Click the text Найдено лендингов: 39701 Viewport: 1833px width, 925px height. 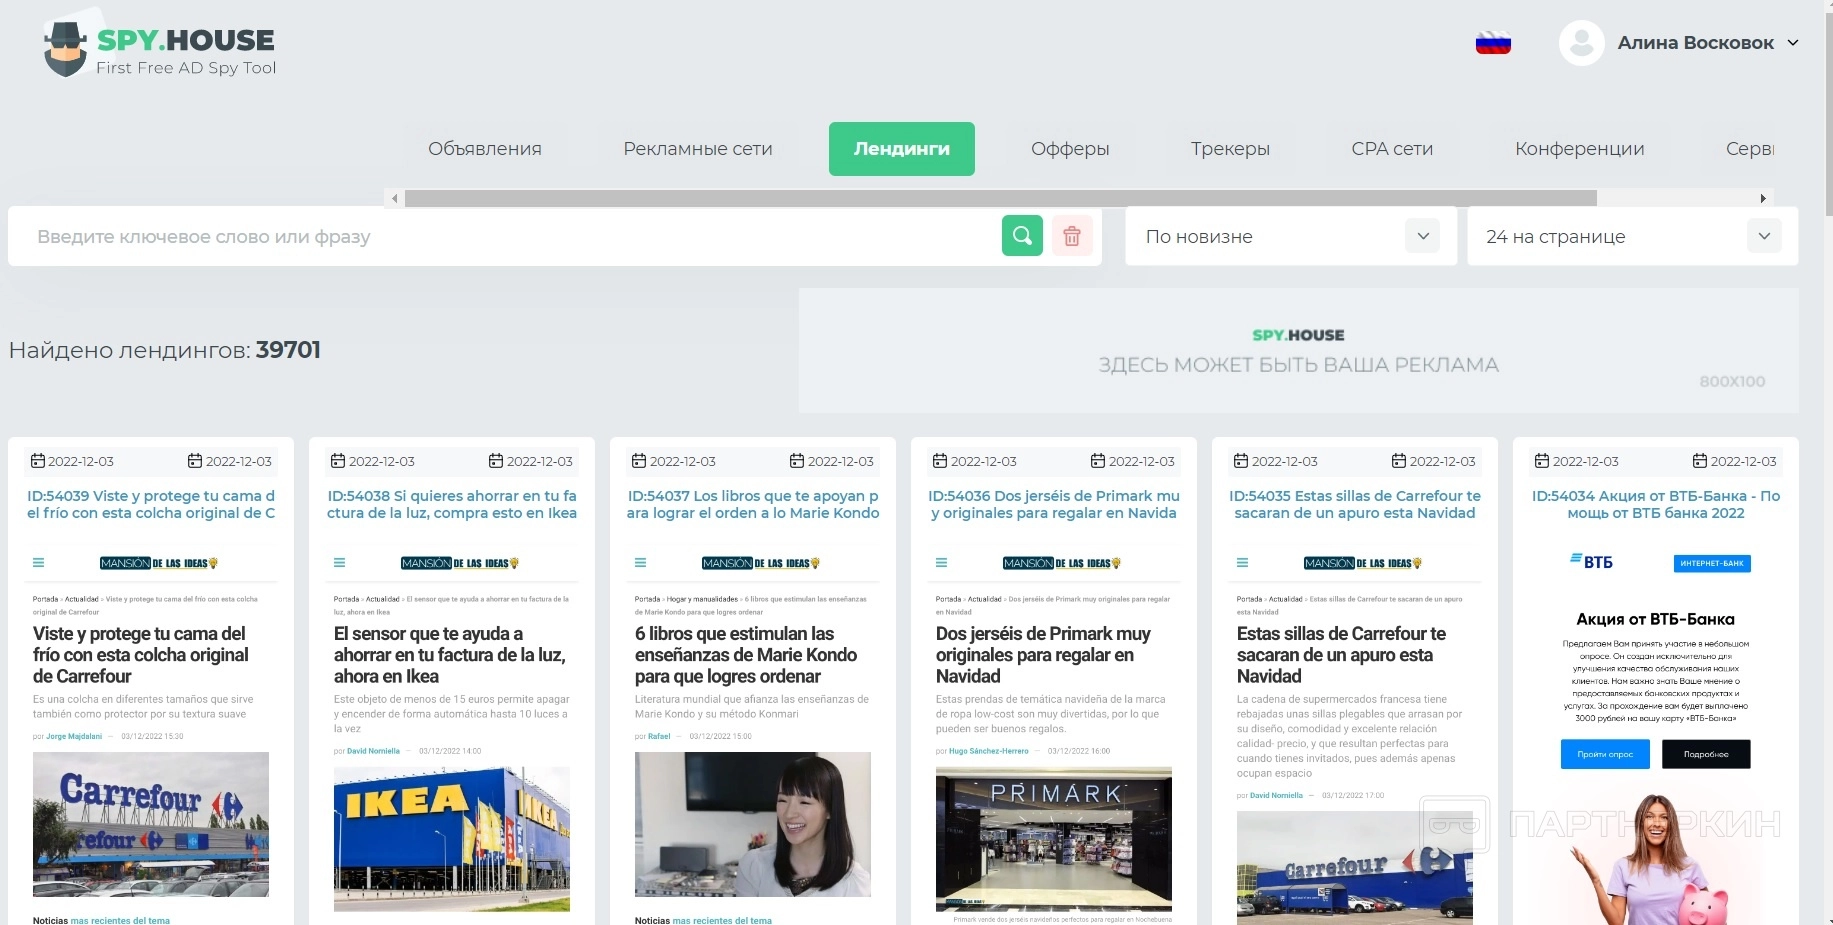165,350
